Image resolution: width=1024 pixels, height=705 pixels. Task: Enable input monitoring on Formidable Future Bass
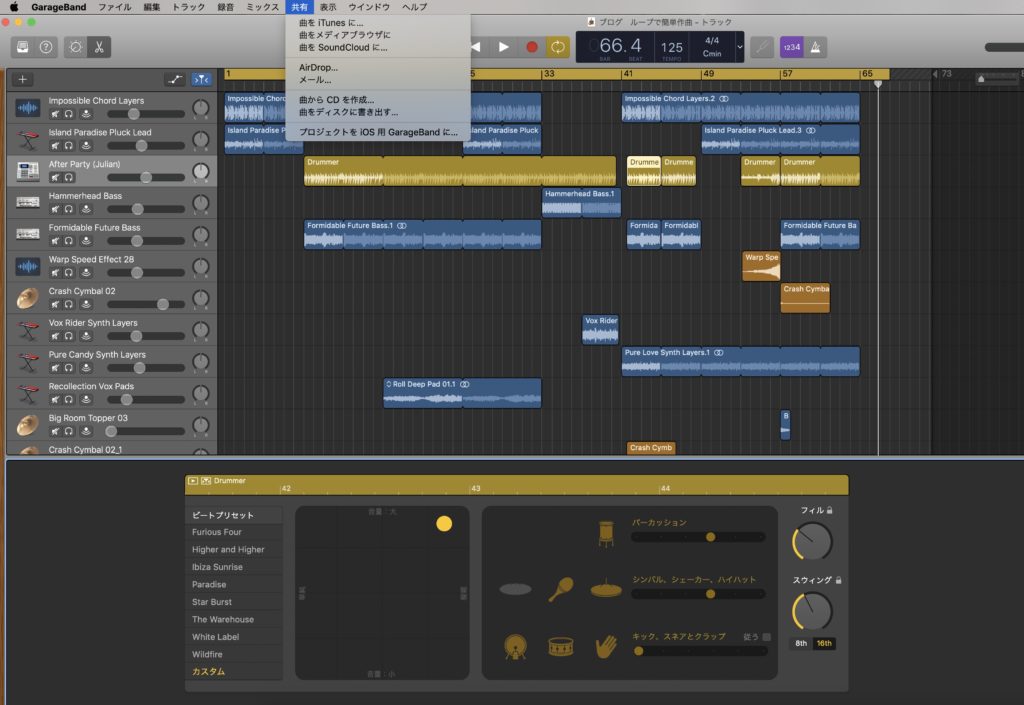pos(86,242)
